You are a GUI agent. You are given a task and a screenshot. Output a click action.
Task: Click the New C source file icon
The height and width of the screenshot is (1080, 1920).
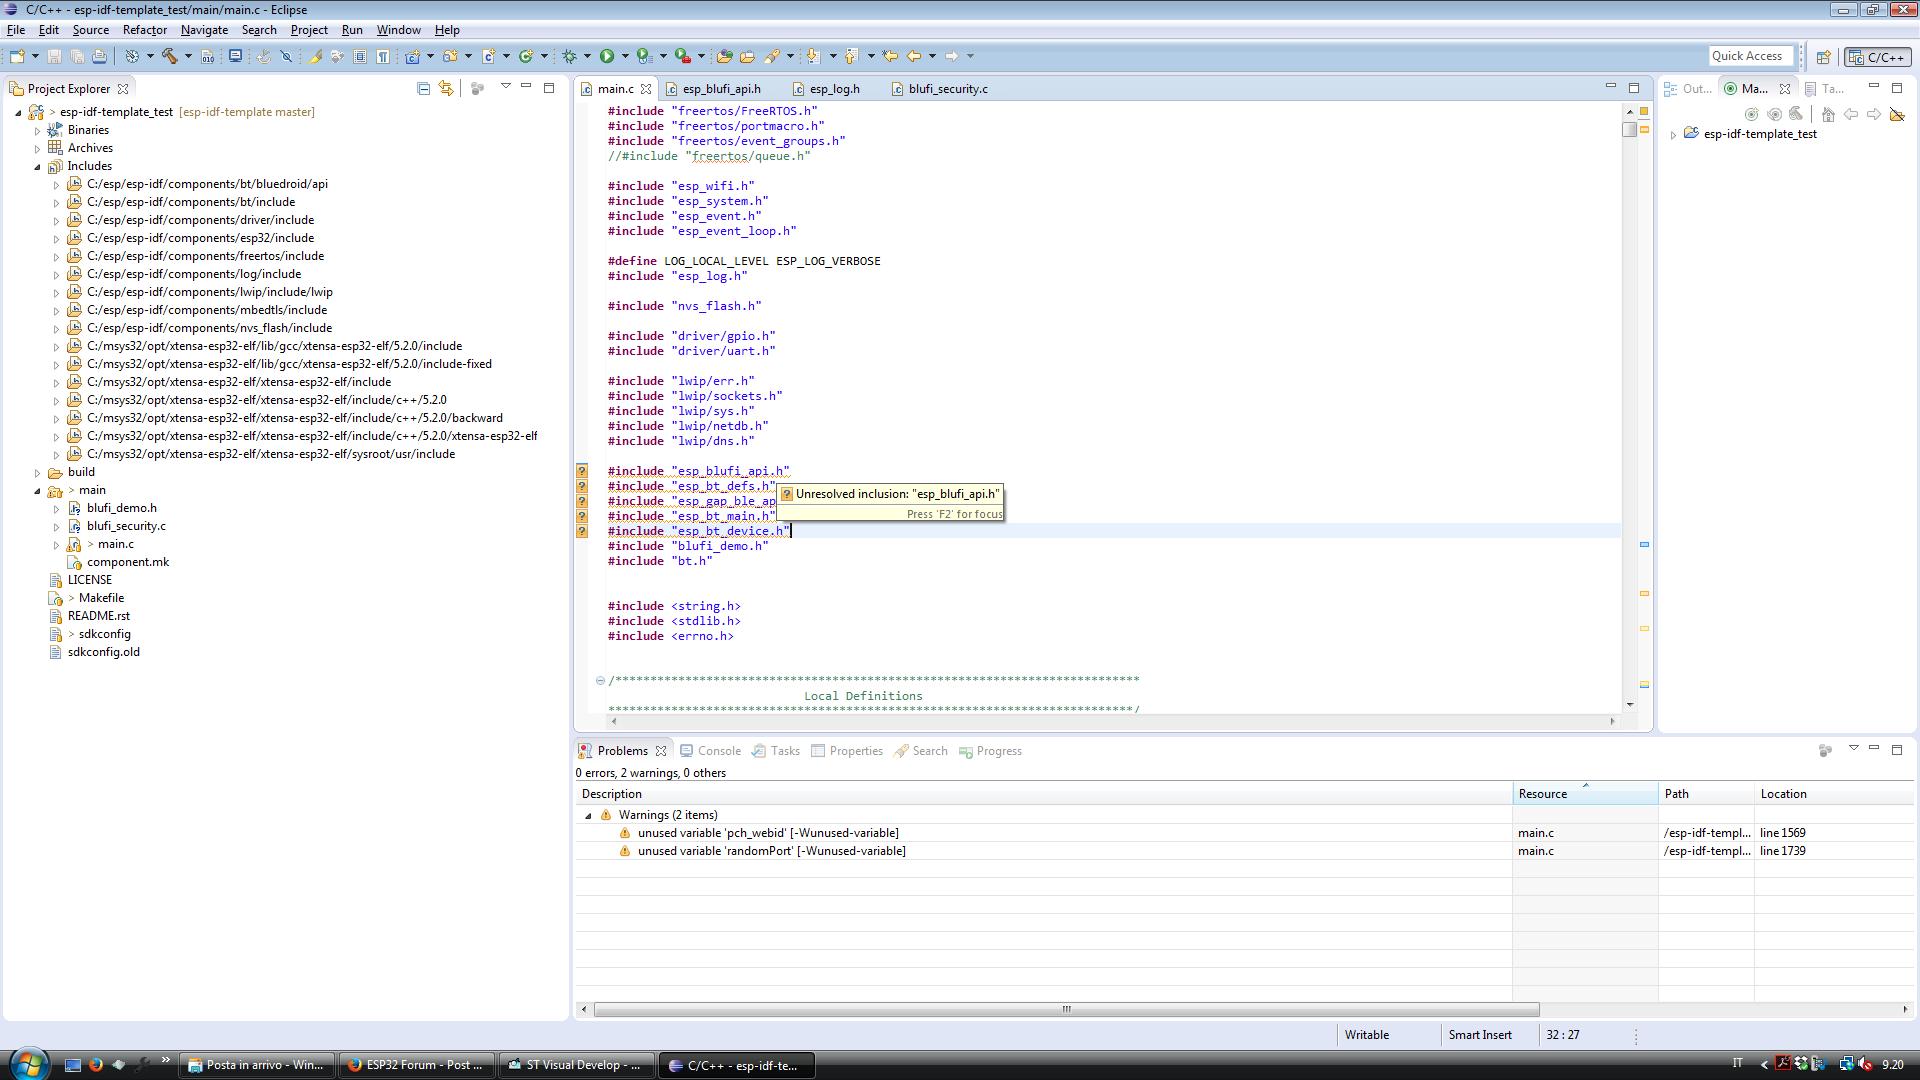click(489, 56)
